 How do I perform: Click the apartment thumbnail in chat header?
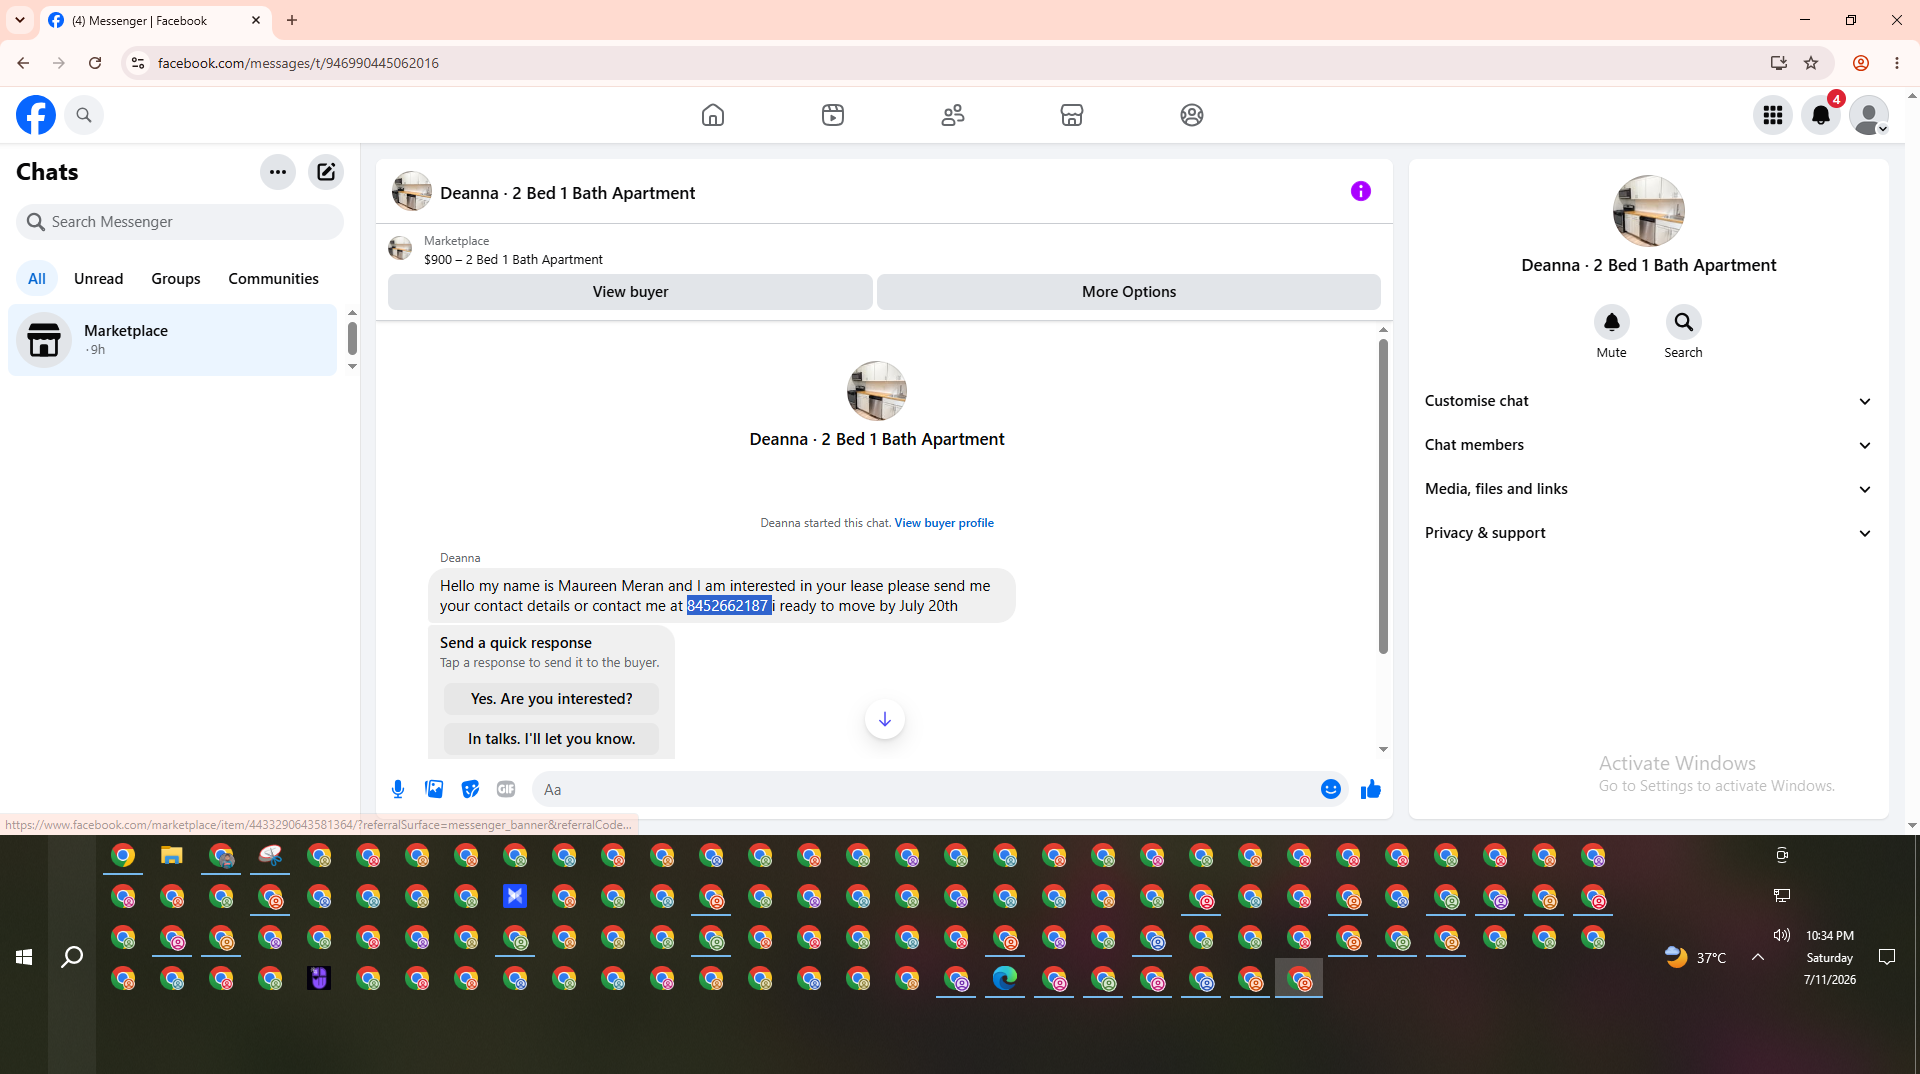412,191
